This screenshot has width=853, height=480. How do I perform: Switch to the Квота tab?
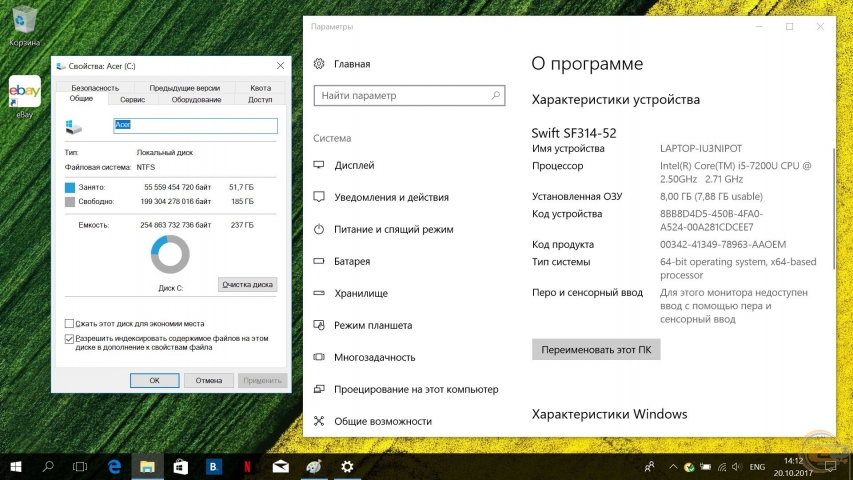pos(261,88)
